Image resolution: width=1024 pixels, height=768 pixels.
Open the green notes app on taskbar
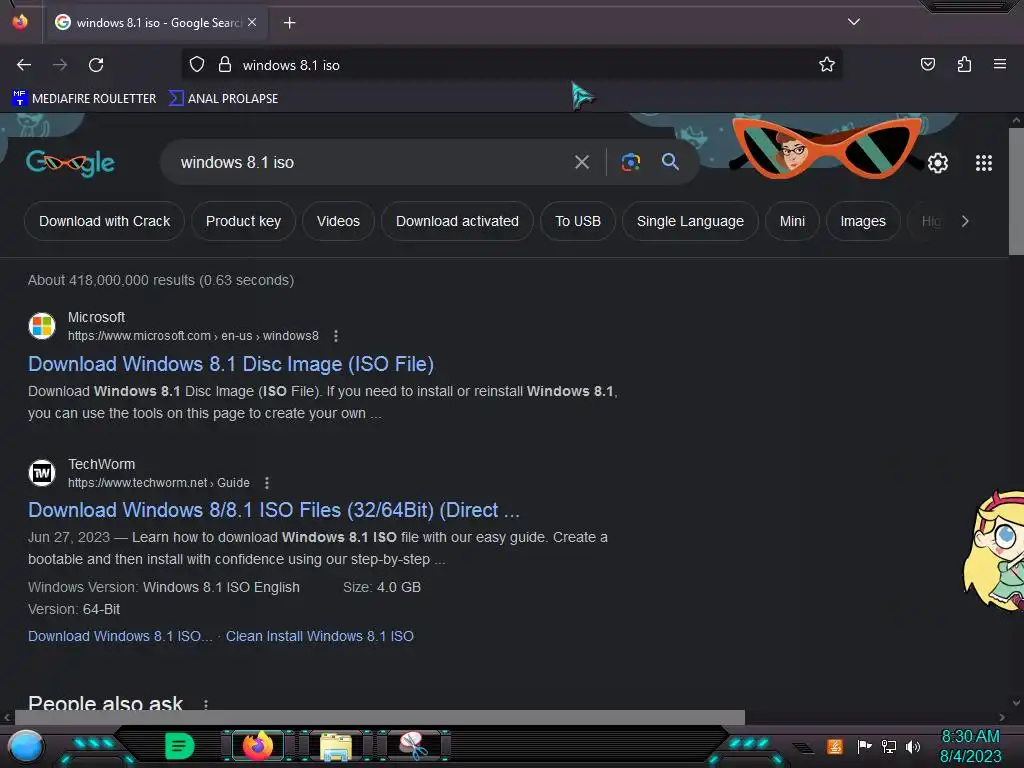tap(179, 746)
